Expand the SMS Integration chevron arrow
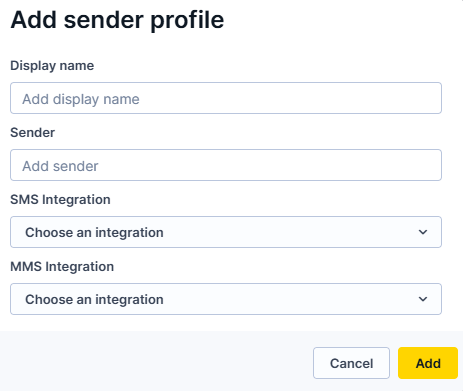463x391 pixels. tap(423, 232)
